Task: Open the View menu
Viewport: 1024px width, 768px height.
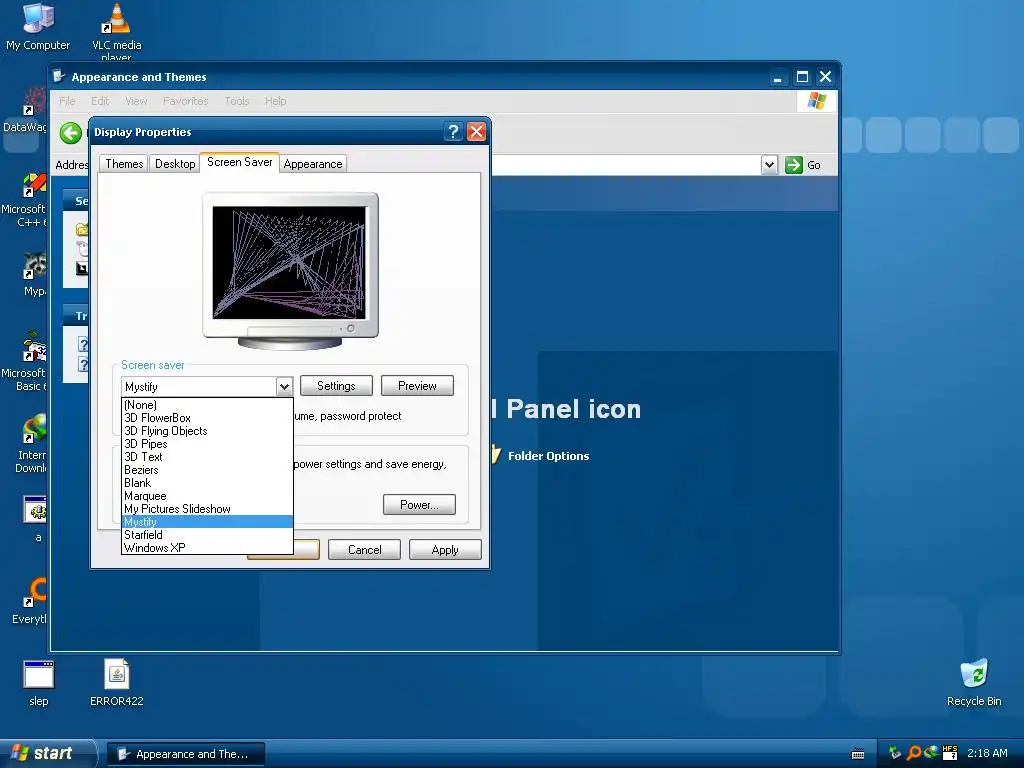Action: (136, 101)
